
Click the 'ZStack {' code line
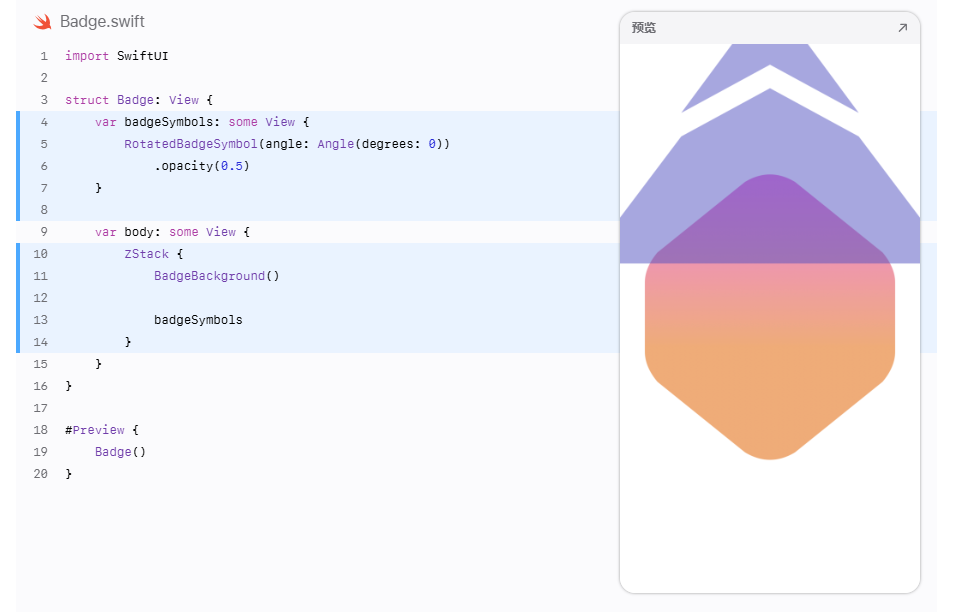click(x=153, y=254)
